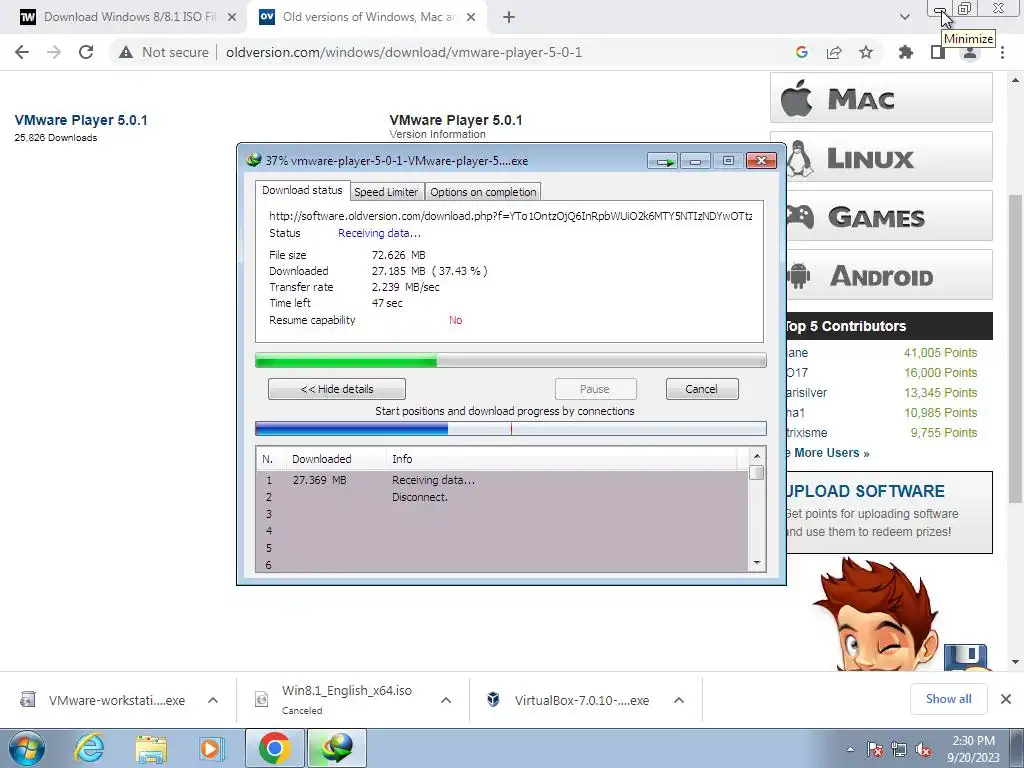Click the Upload Software banner
This screenshot has width=1024, height=768.
[x=889, y=512]
